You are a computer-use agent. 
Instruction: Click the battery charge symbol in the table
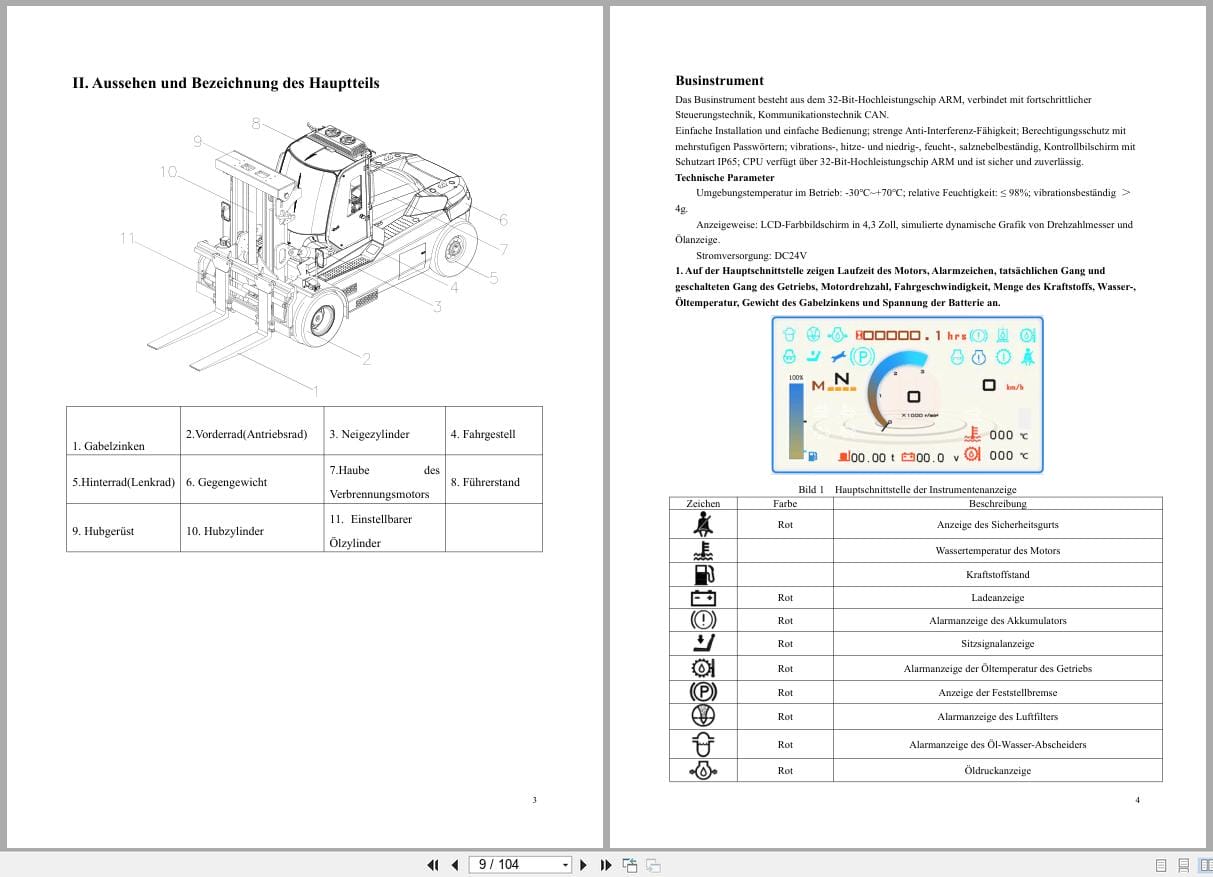click(x=702, y=597)
